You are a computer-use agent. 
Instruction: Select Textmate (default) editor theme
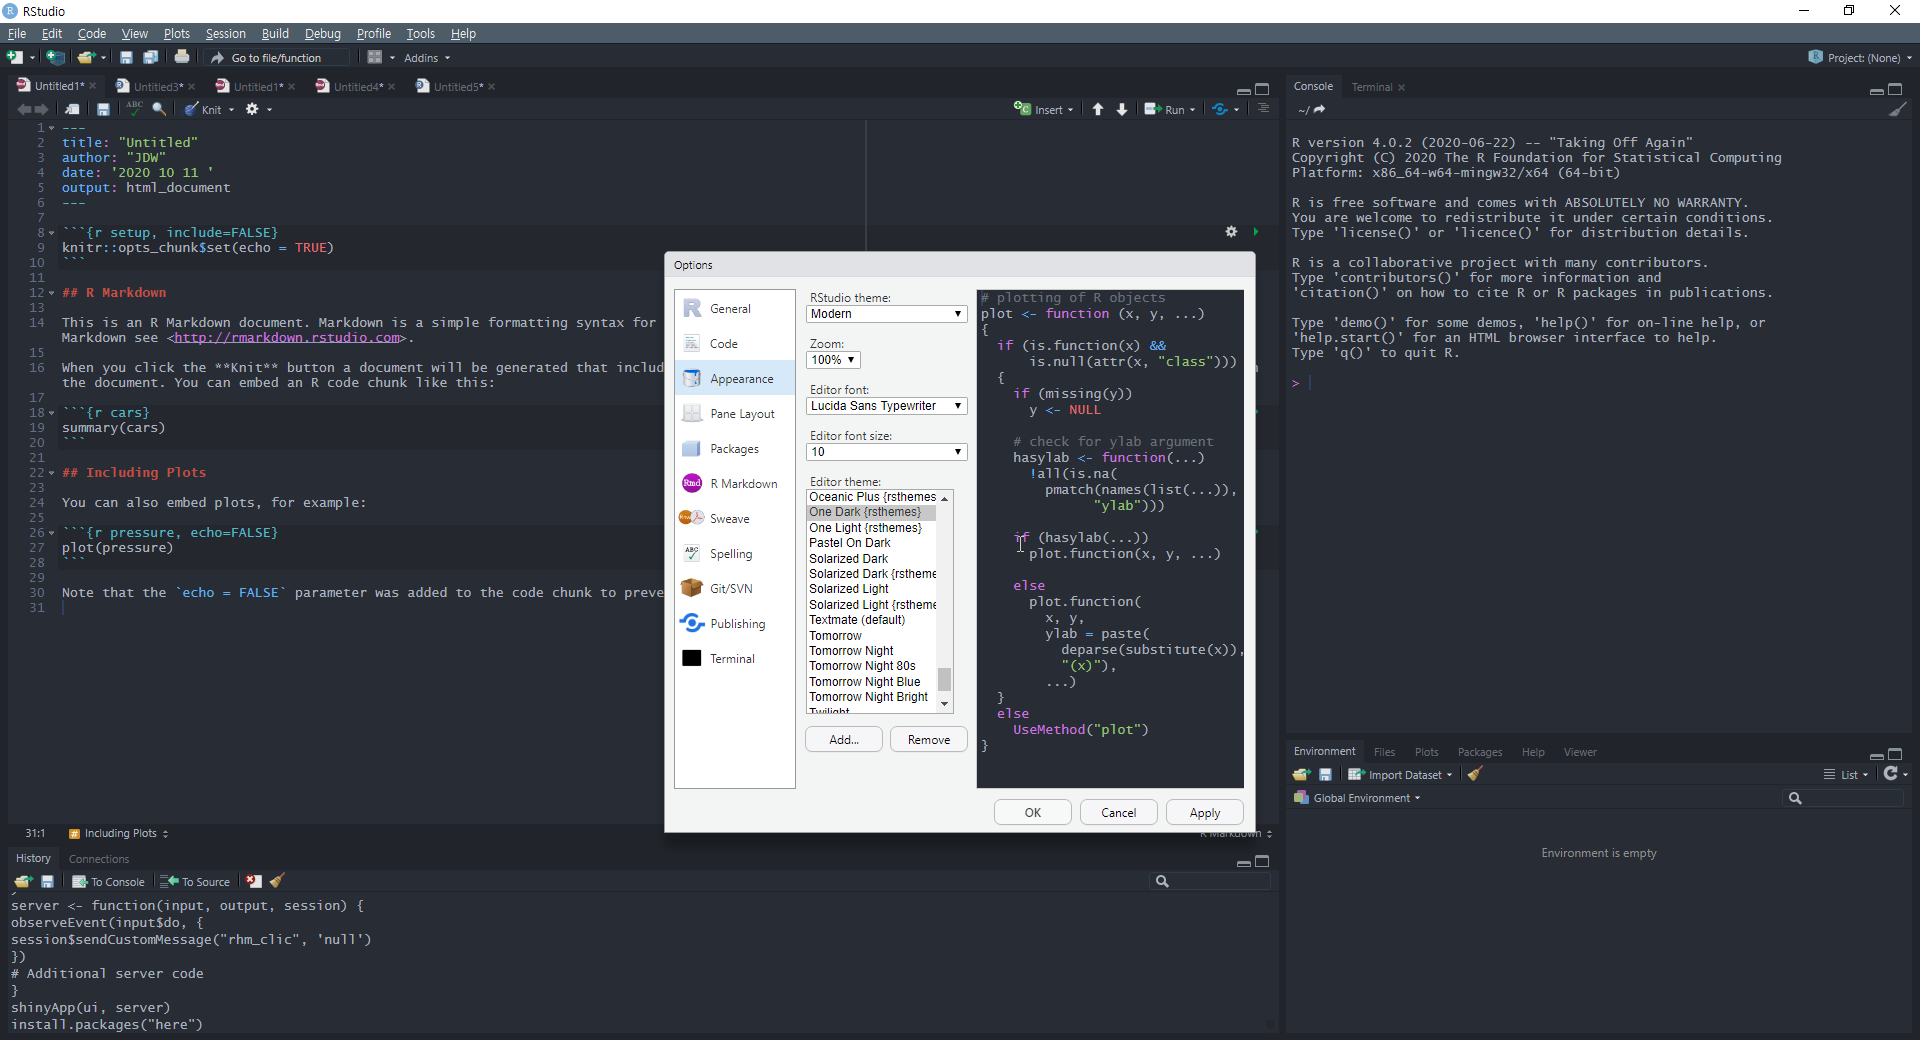[871, 620]
